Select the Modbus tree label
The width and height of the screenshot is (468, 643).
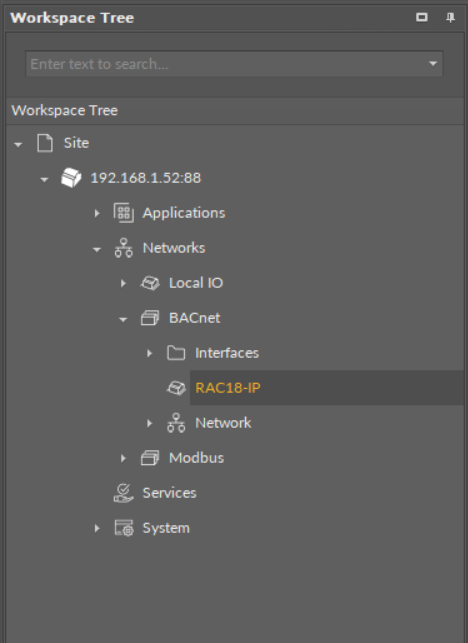click(x=196, y=458)
